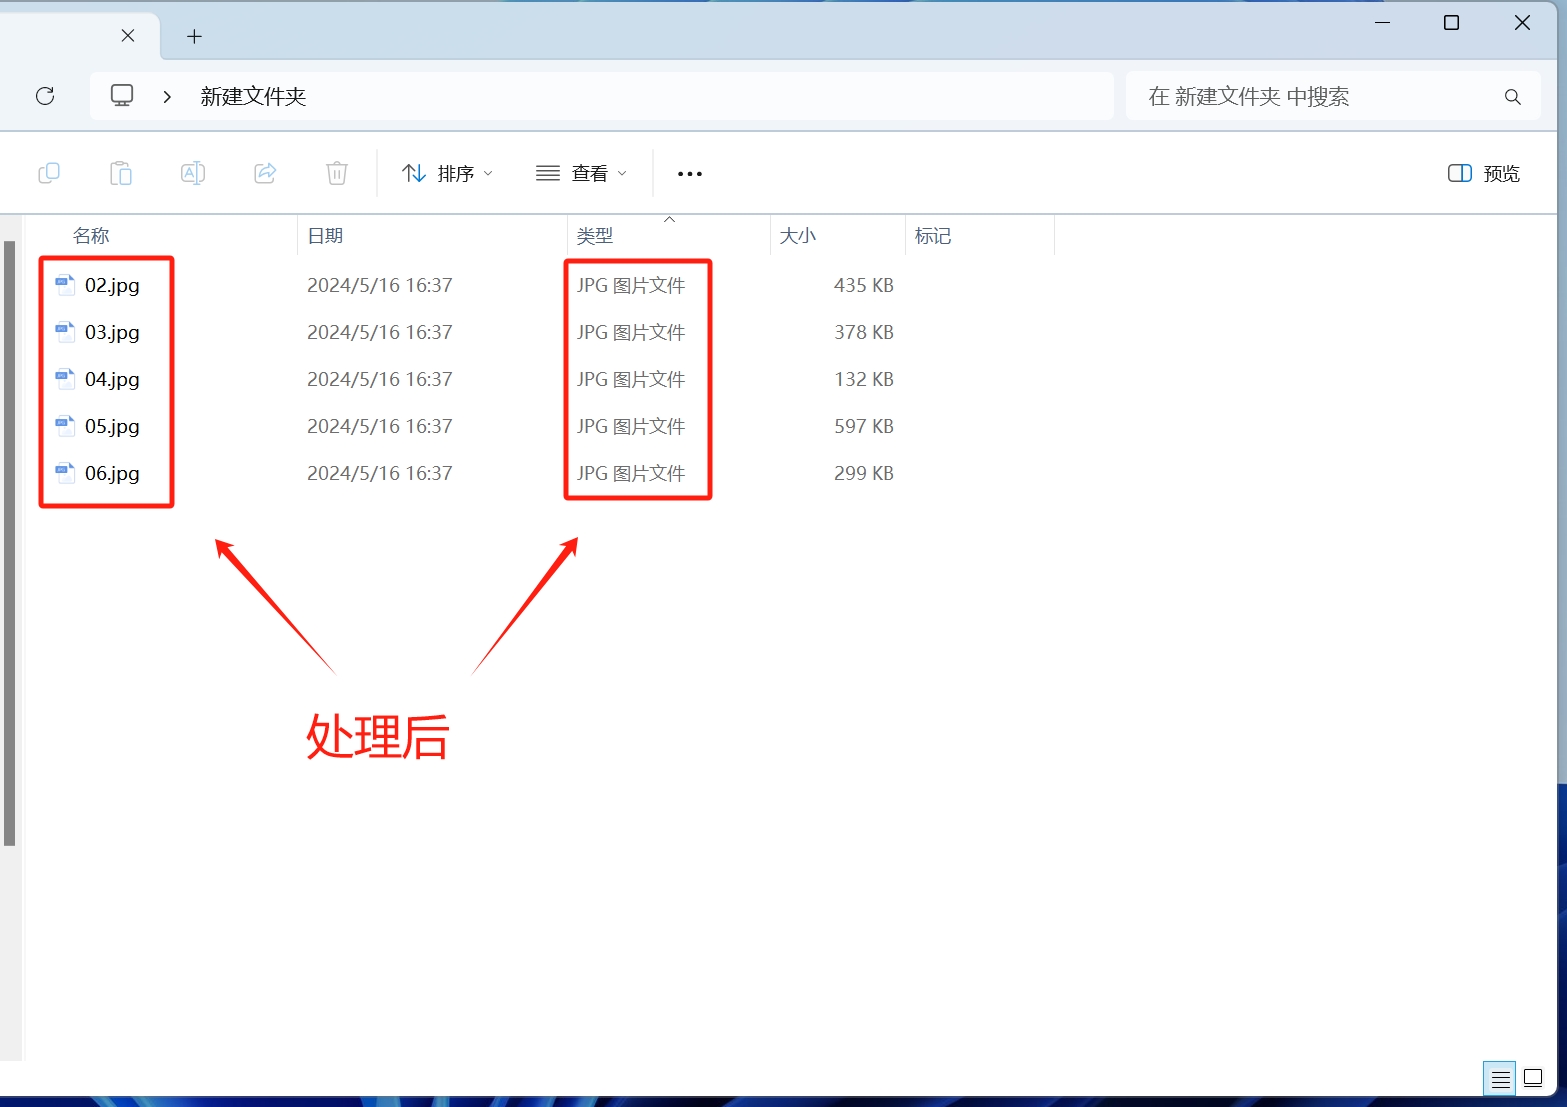Select the details list view icon

point(1499,1078)
